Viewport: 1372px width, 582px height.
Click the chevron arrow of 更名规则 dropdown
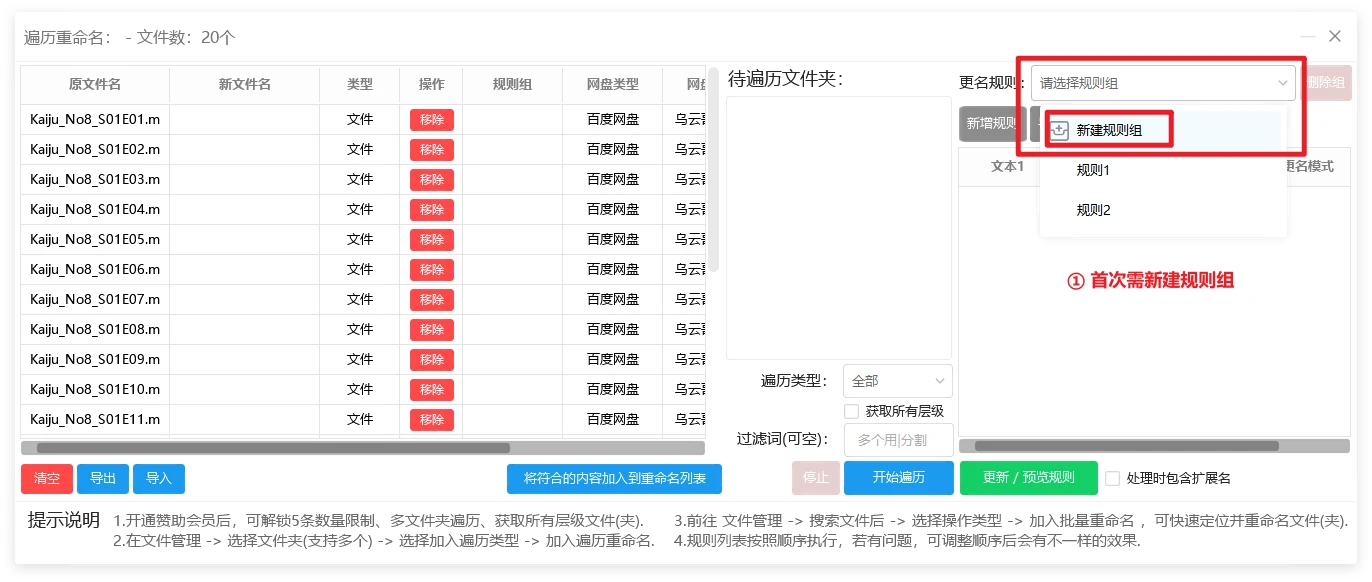pyautogui.click(x=1282, y=84)
